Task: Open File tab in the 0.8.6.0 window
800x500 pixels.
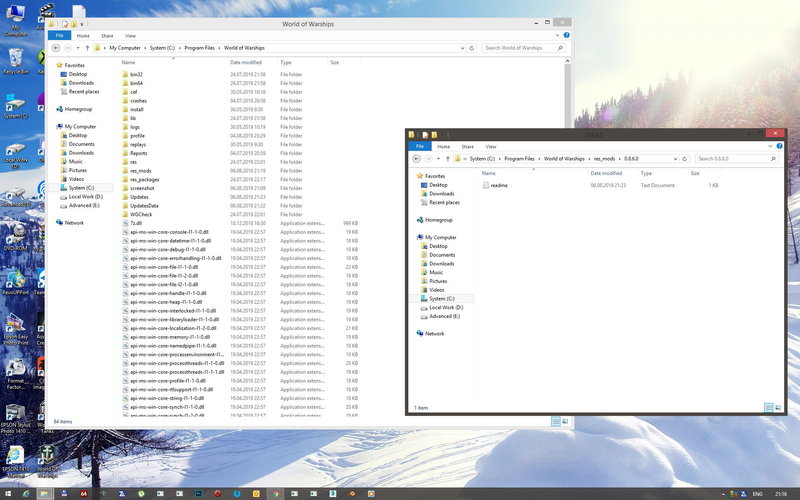Action: [x=420, y=146]
